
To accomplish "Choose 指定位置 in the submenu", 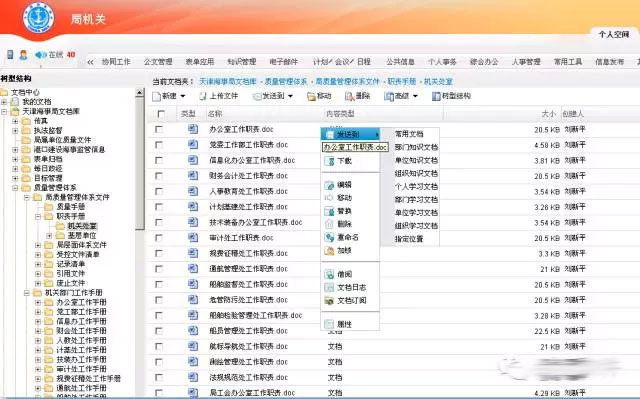I will (409, 239).
